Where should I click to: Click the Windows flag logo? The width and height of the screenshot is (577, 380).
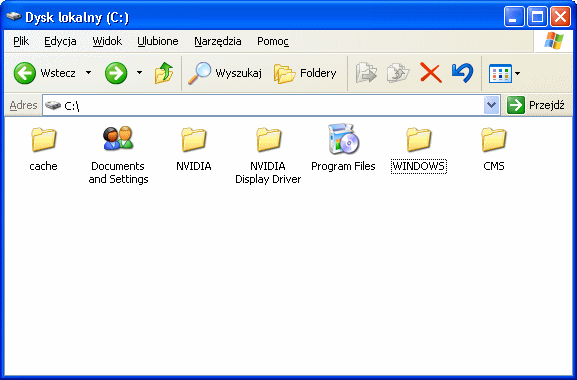click(554, 41)
